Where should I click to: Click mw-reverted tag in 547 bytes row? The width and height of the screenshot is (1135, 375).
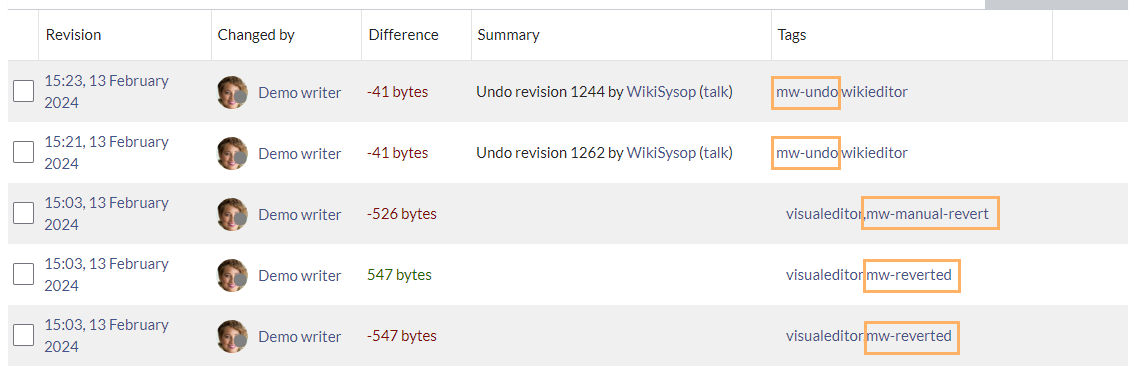click(x=911, y=275)
